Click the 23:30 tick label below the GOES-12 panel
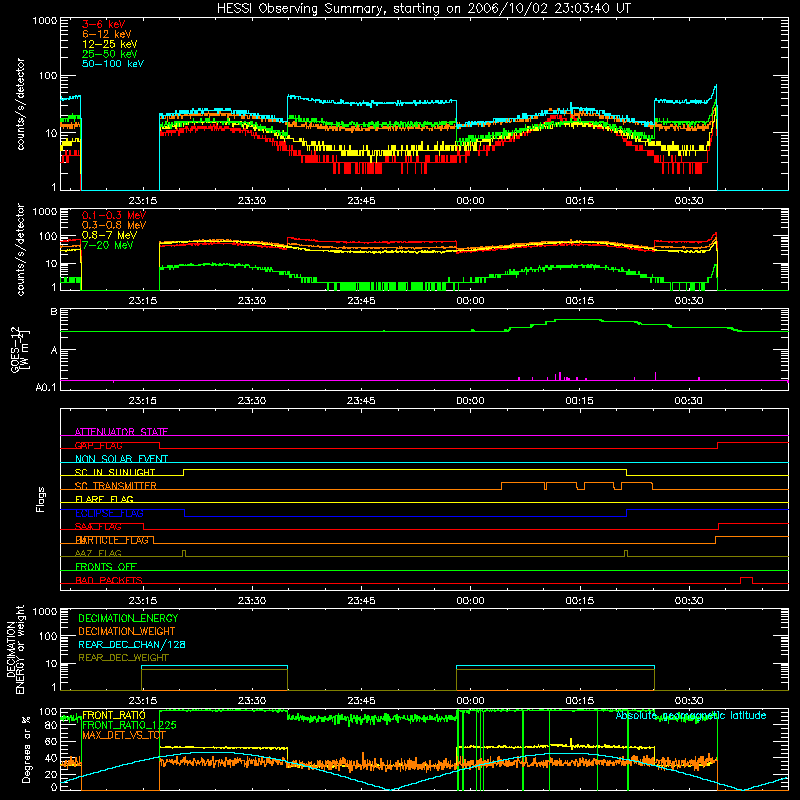Viewport: 800px width, 800px height. [x=252, y=401]
